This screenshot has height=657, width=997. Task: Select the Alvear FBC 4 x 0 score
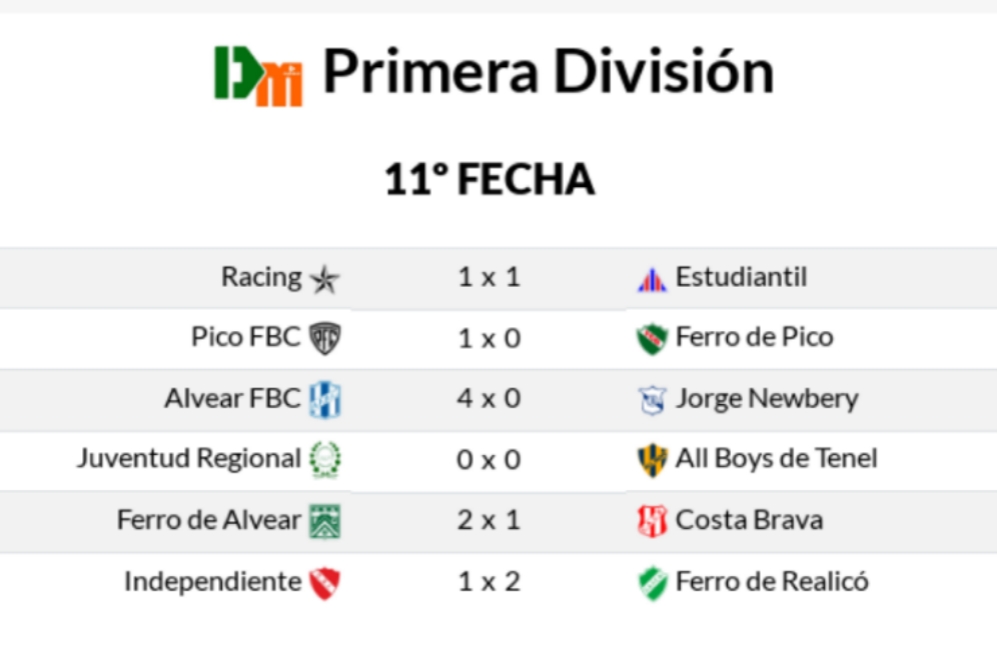[489, 398]
